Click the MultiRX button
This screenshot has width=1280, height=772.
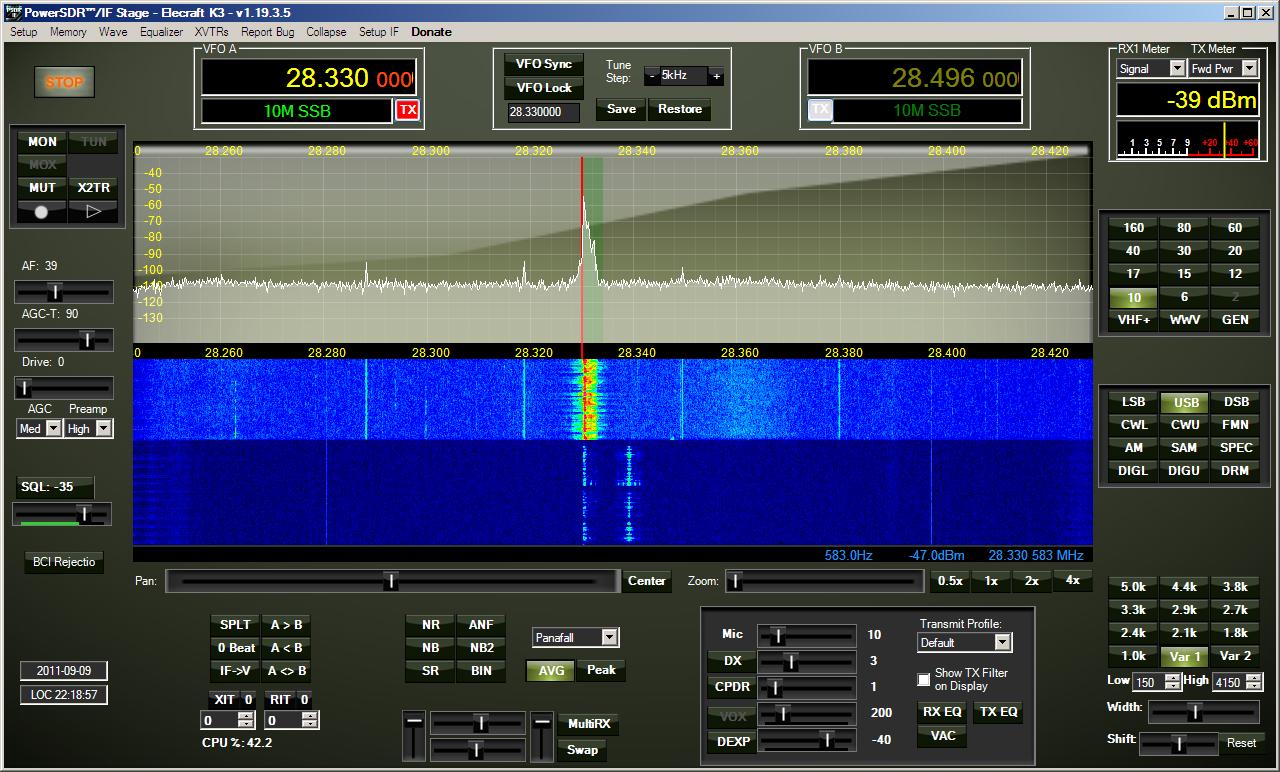tap(588, 724)
